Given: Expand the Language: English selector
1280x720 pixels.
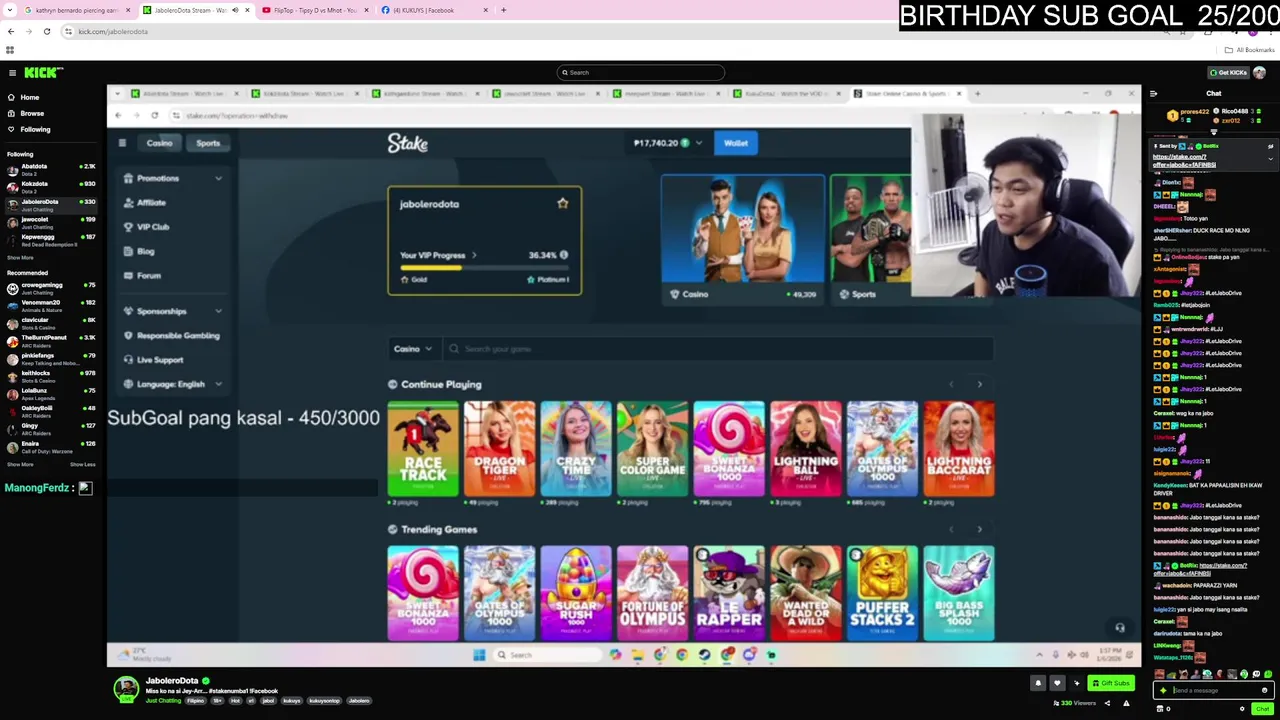Looking at the screenshot, I should coord(172,384).
